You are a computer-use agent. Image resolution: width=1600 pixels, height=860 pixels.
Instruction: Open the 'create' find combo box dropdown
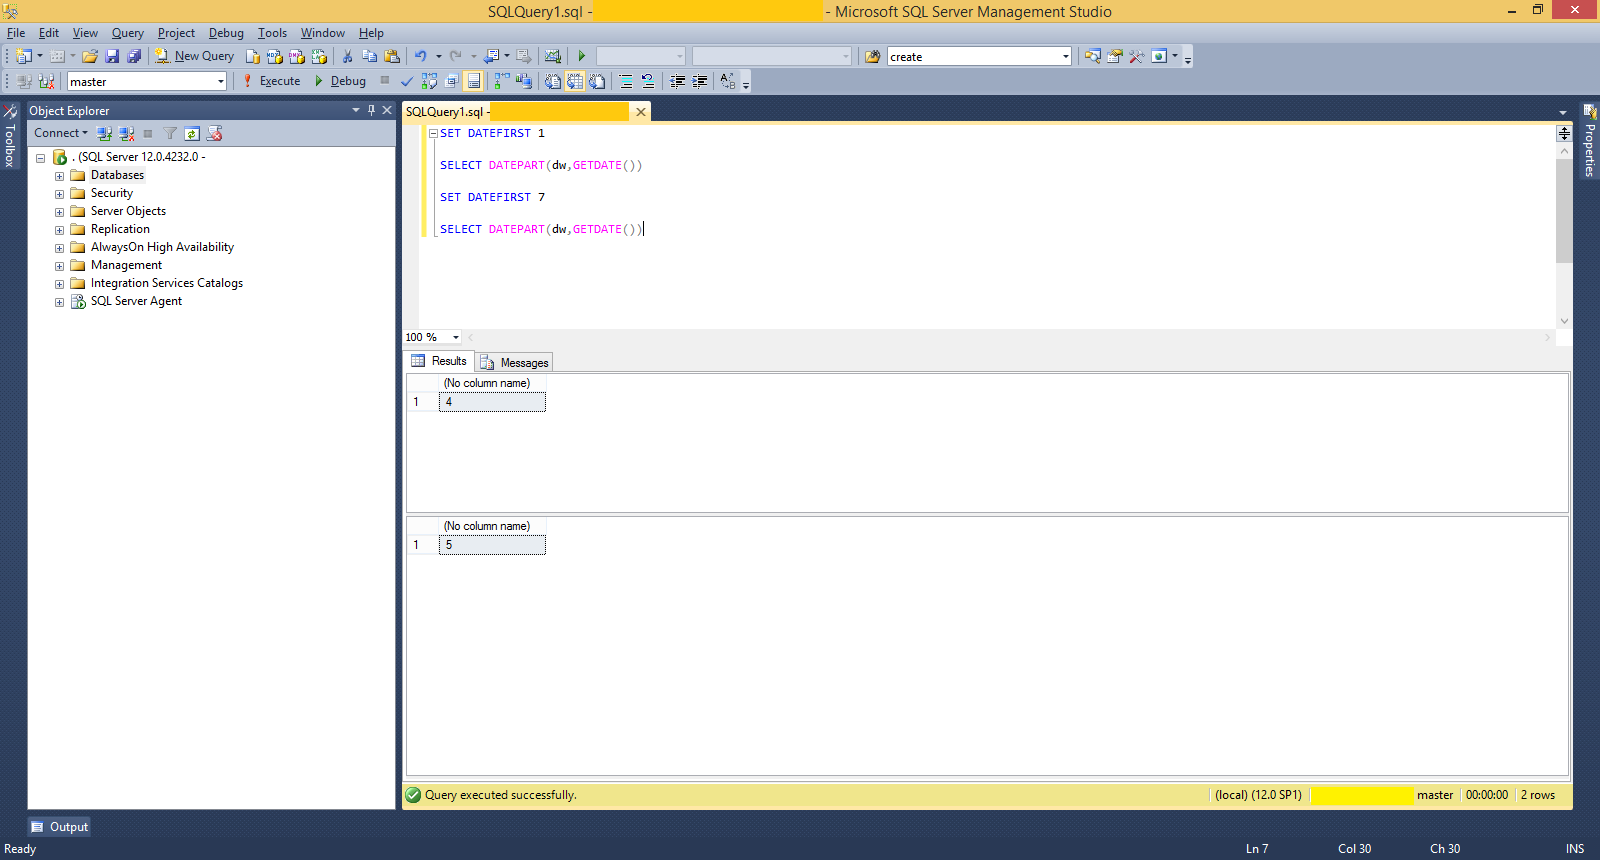click(1065, 57)
